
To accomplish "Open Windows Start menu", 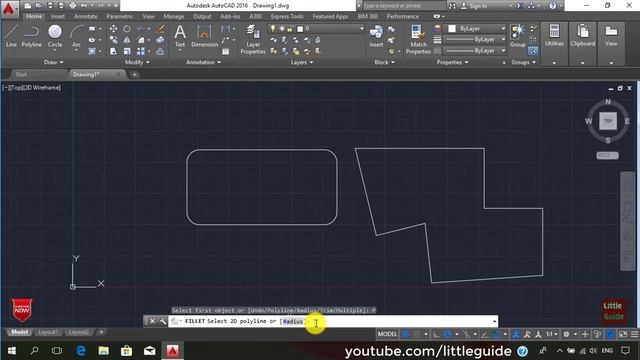I will (11, 351).
